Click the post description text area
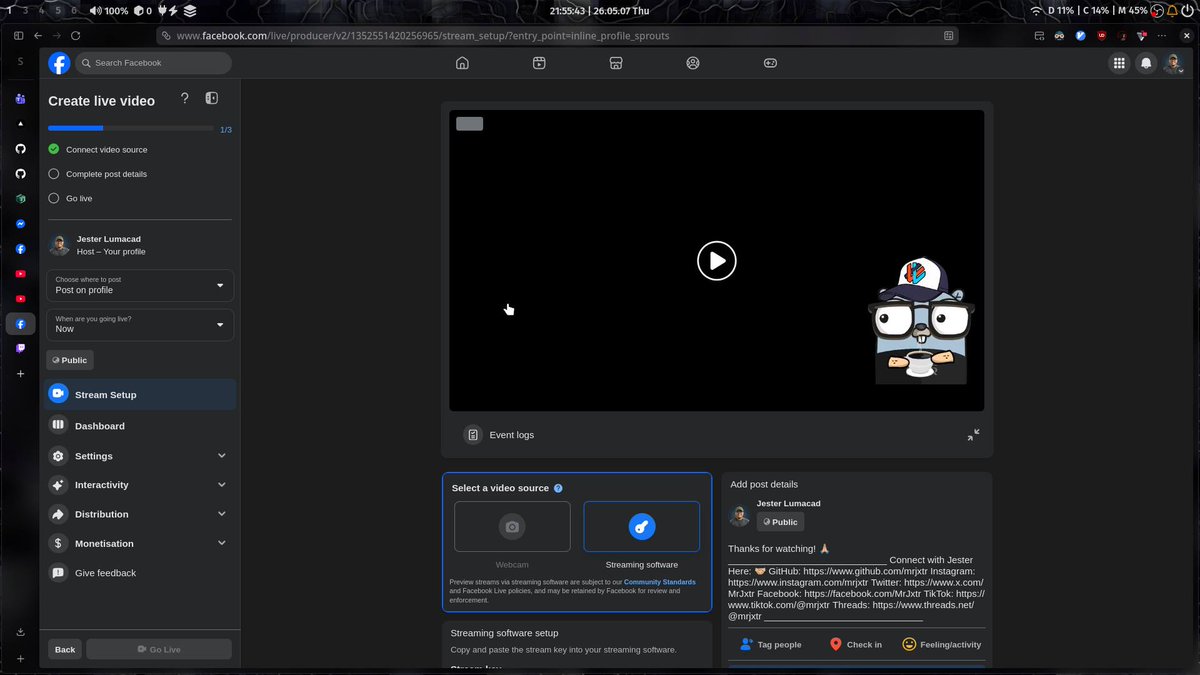 coord(856,582)
